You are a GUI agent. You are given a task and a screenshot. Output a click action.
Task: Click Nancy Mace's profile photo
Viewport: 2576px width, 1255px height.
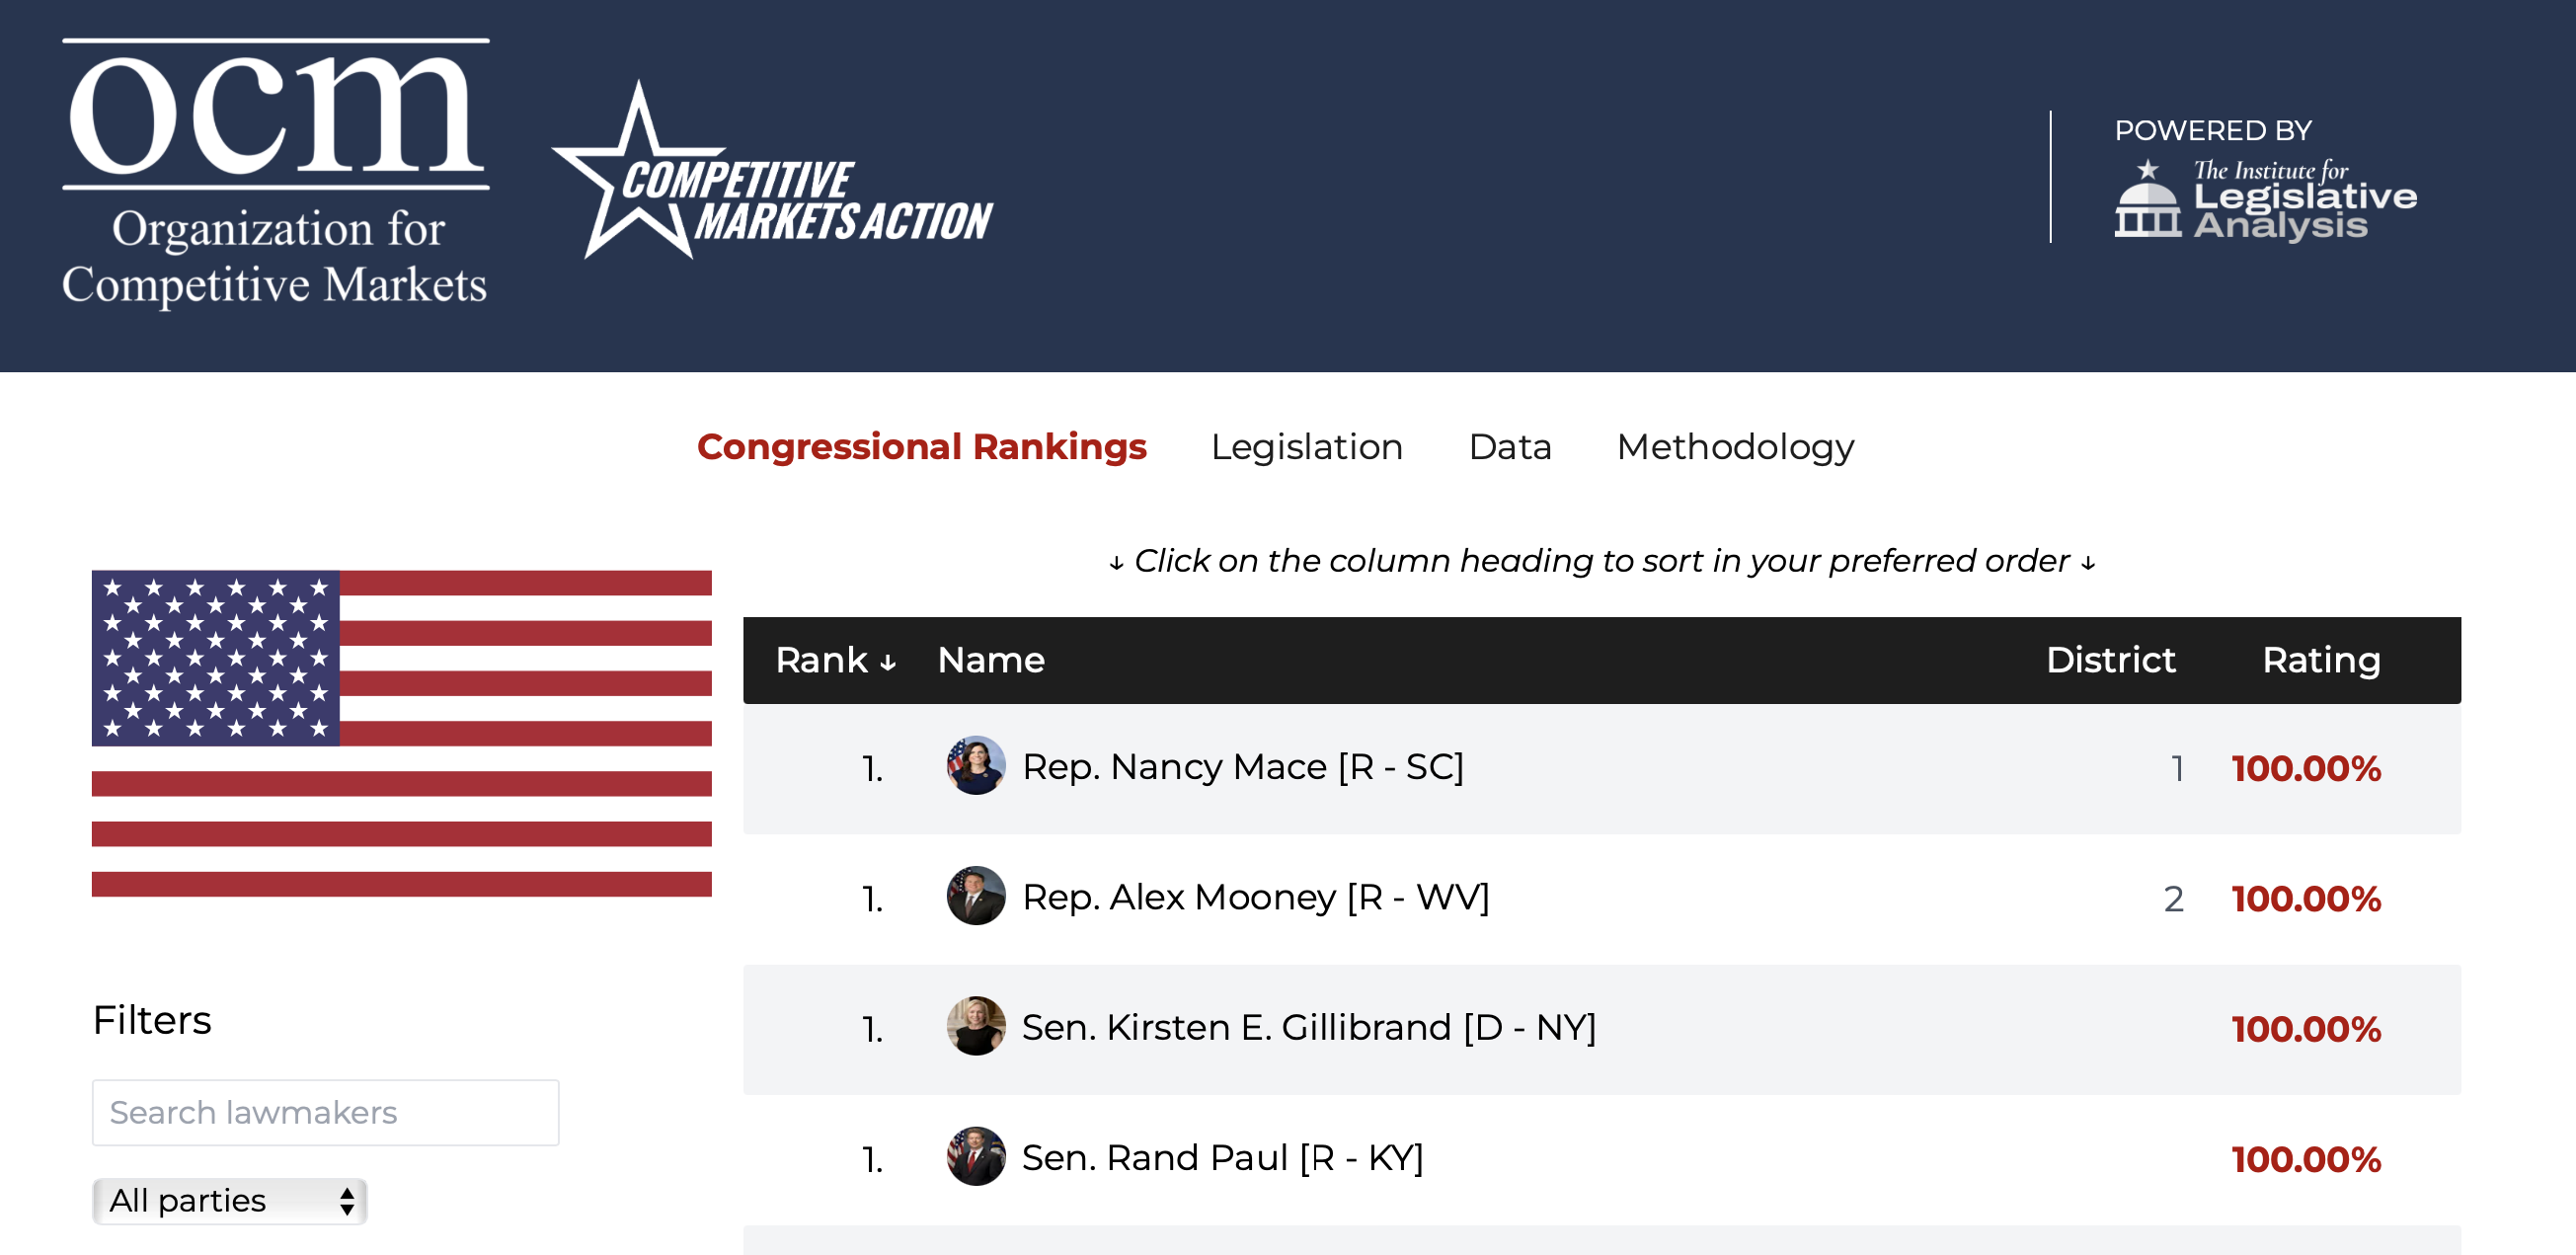[x=975, y=766]
